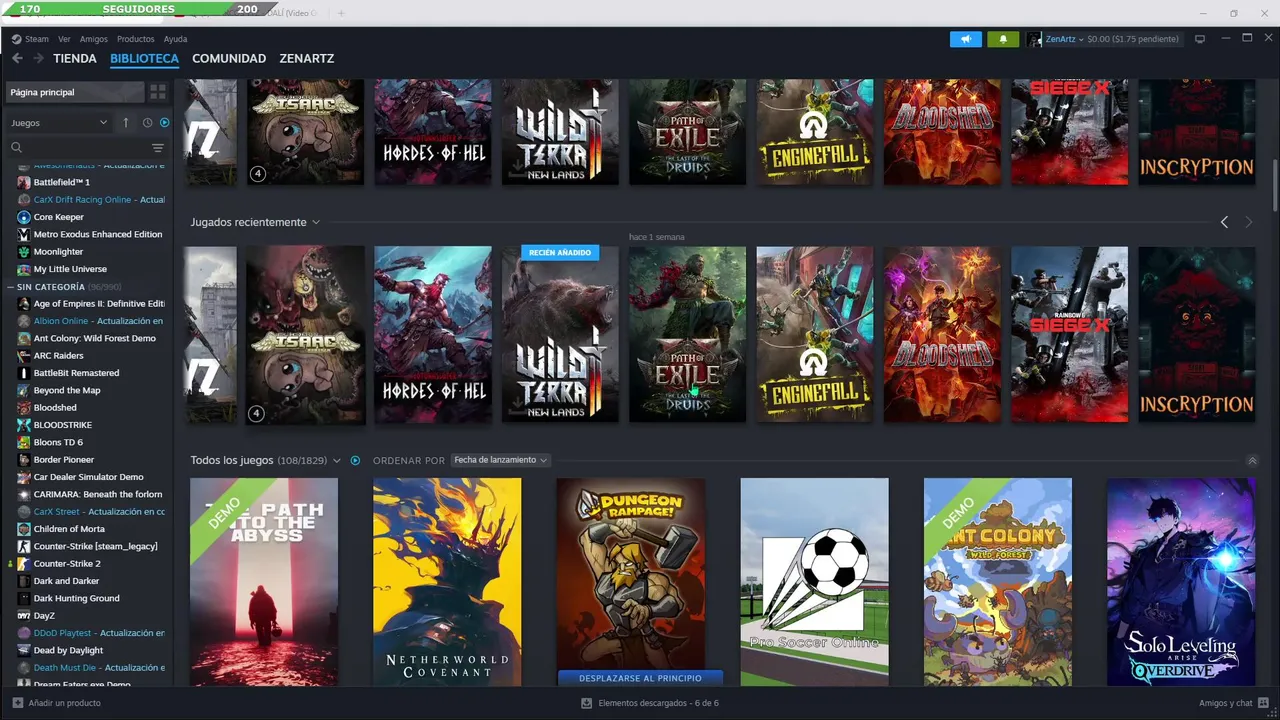Open the Path of Exile cover under hace 1 semana

(x=687, y=334)
